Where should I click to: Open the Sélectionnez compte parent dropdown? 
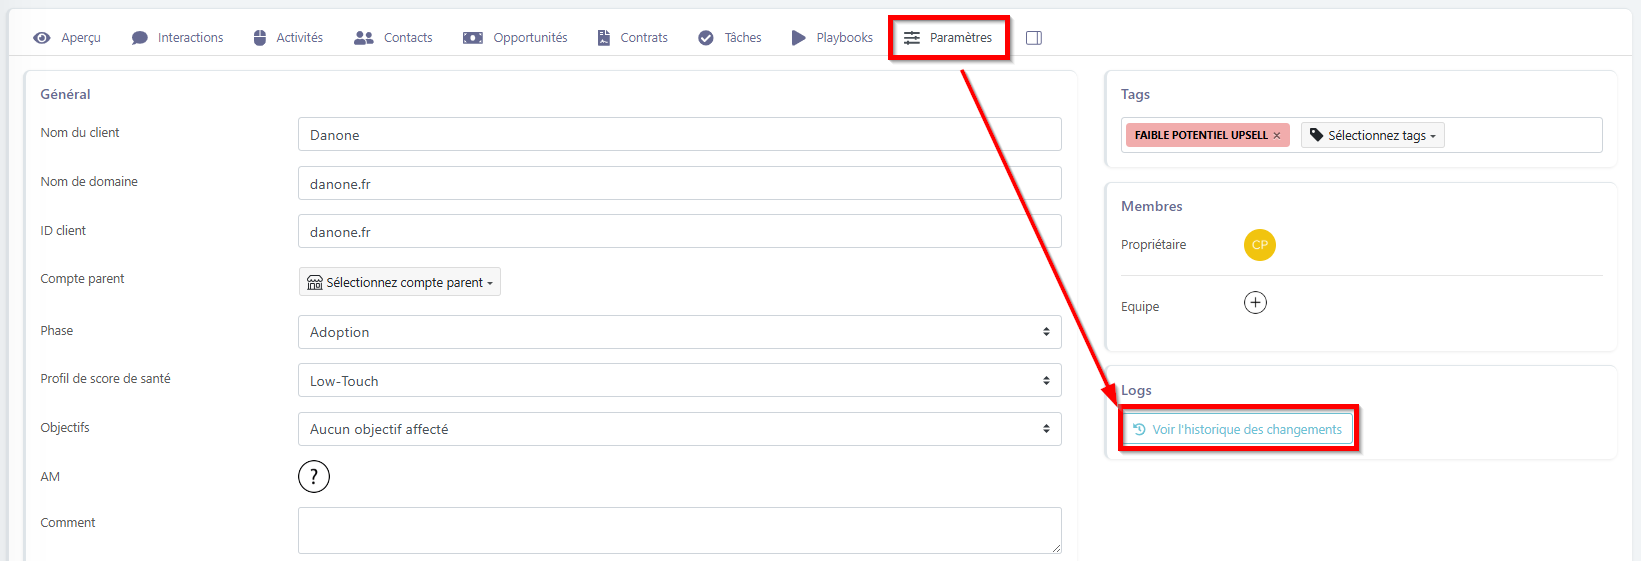point(400,282)
